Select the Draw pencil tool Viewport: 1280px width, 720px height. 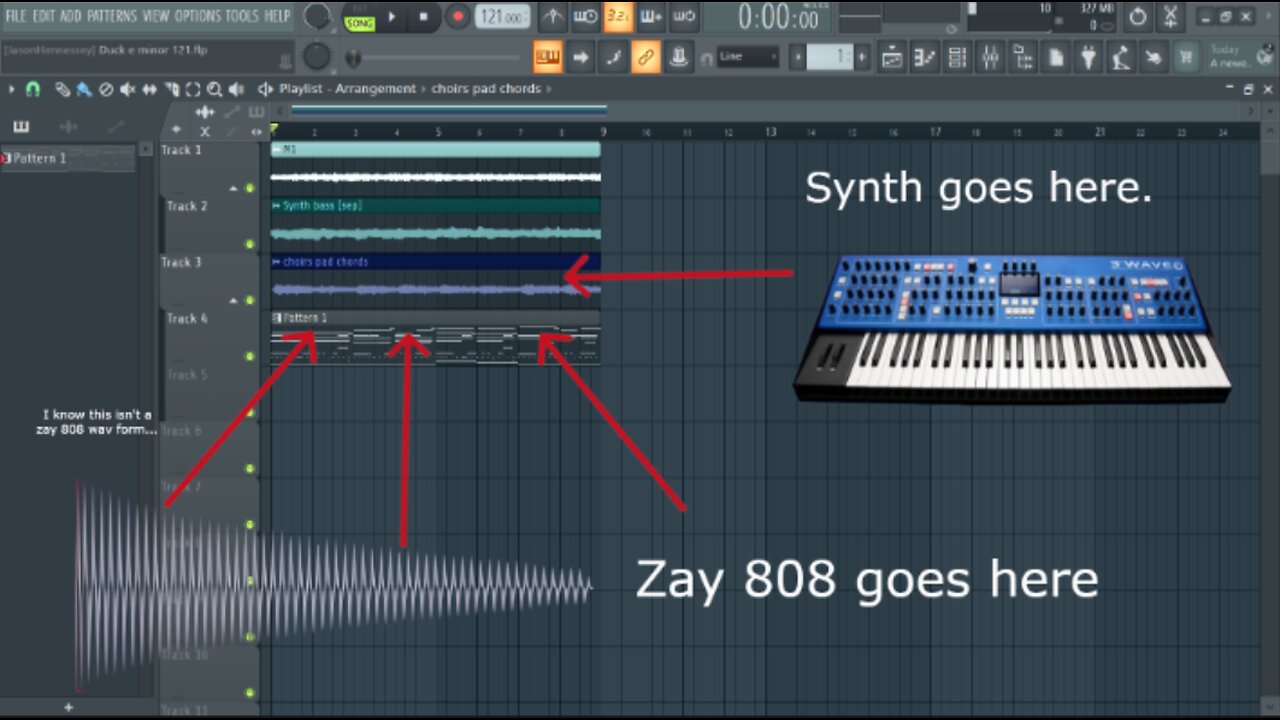[x=62, y=89]
